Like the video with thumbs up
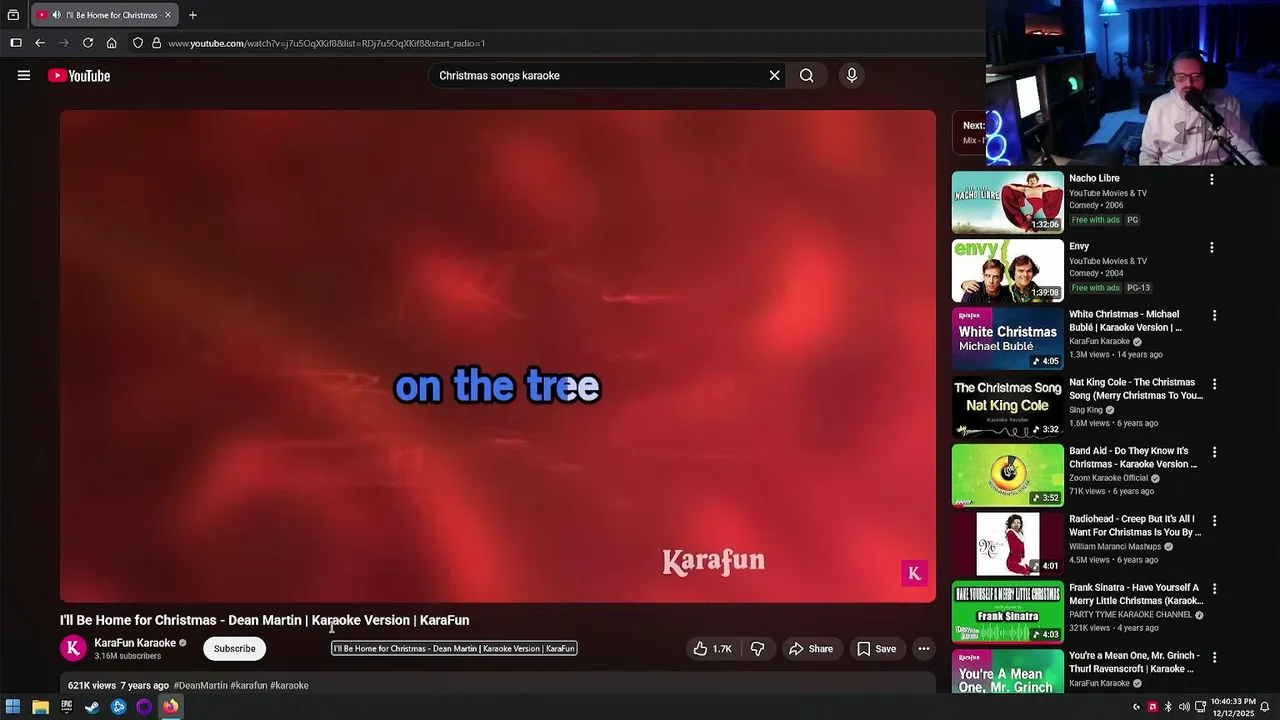1280x720 pixels. point(712,649)
